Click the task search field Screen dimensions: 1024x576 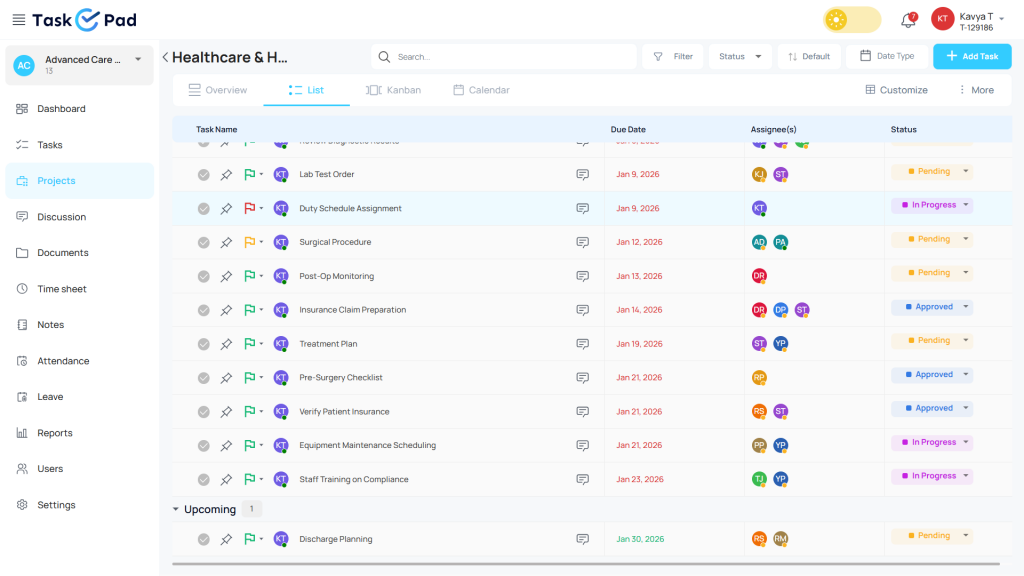click(x=510, y=57)
